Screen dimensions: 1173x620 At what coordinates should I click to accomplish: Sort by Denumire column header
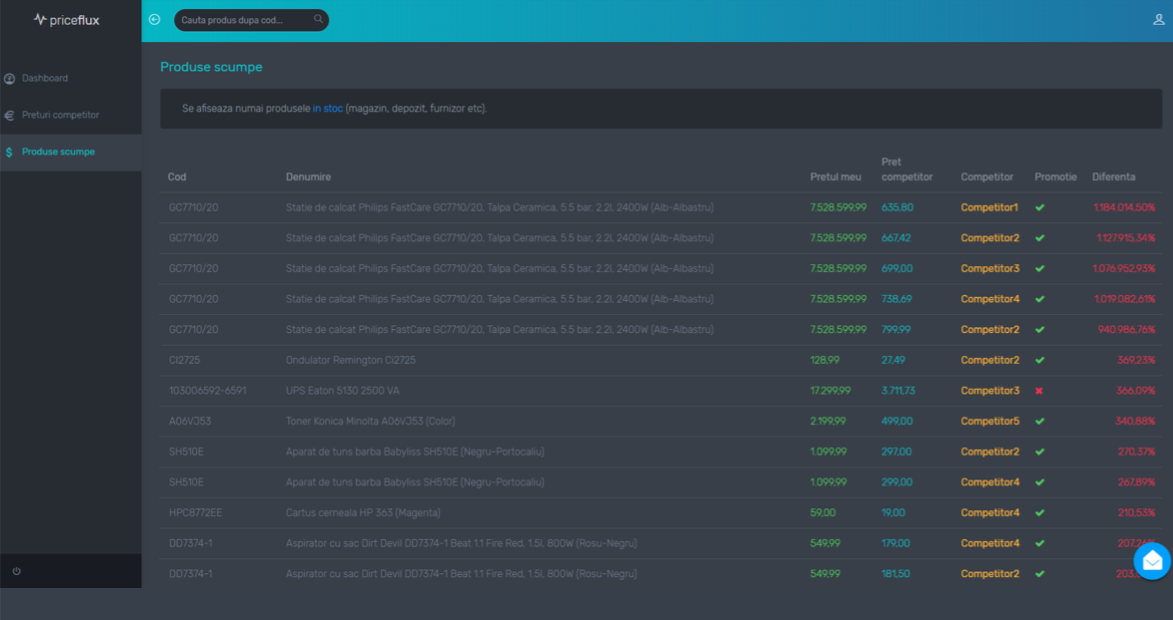tap(308, 177)
